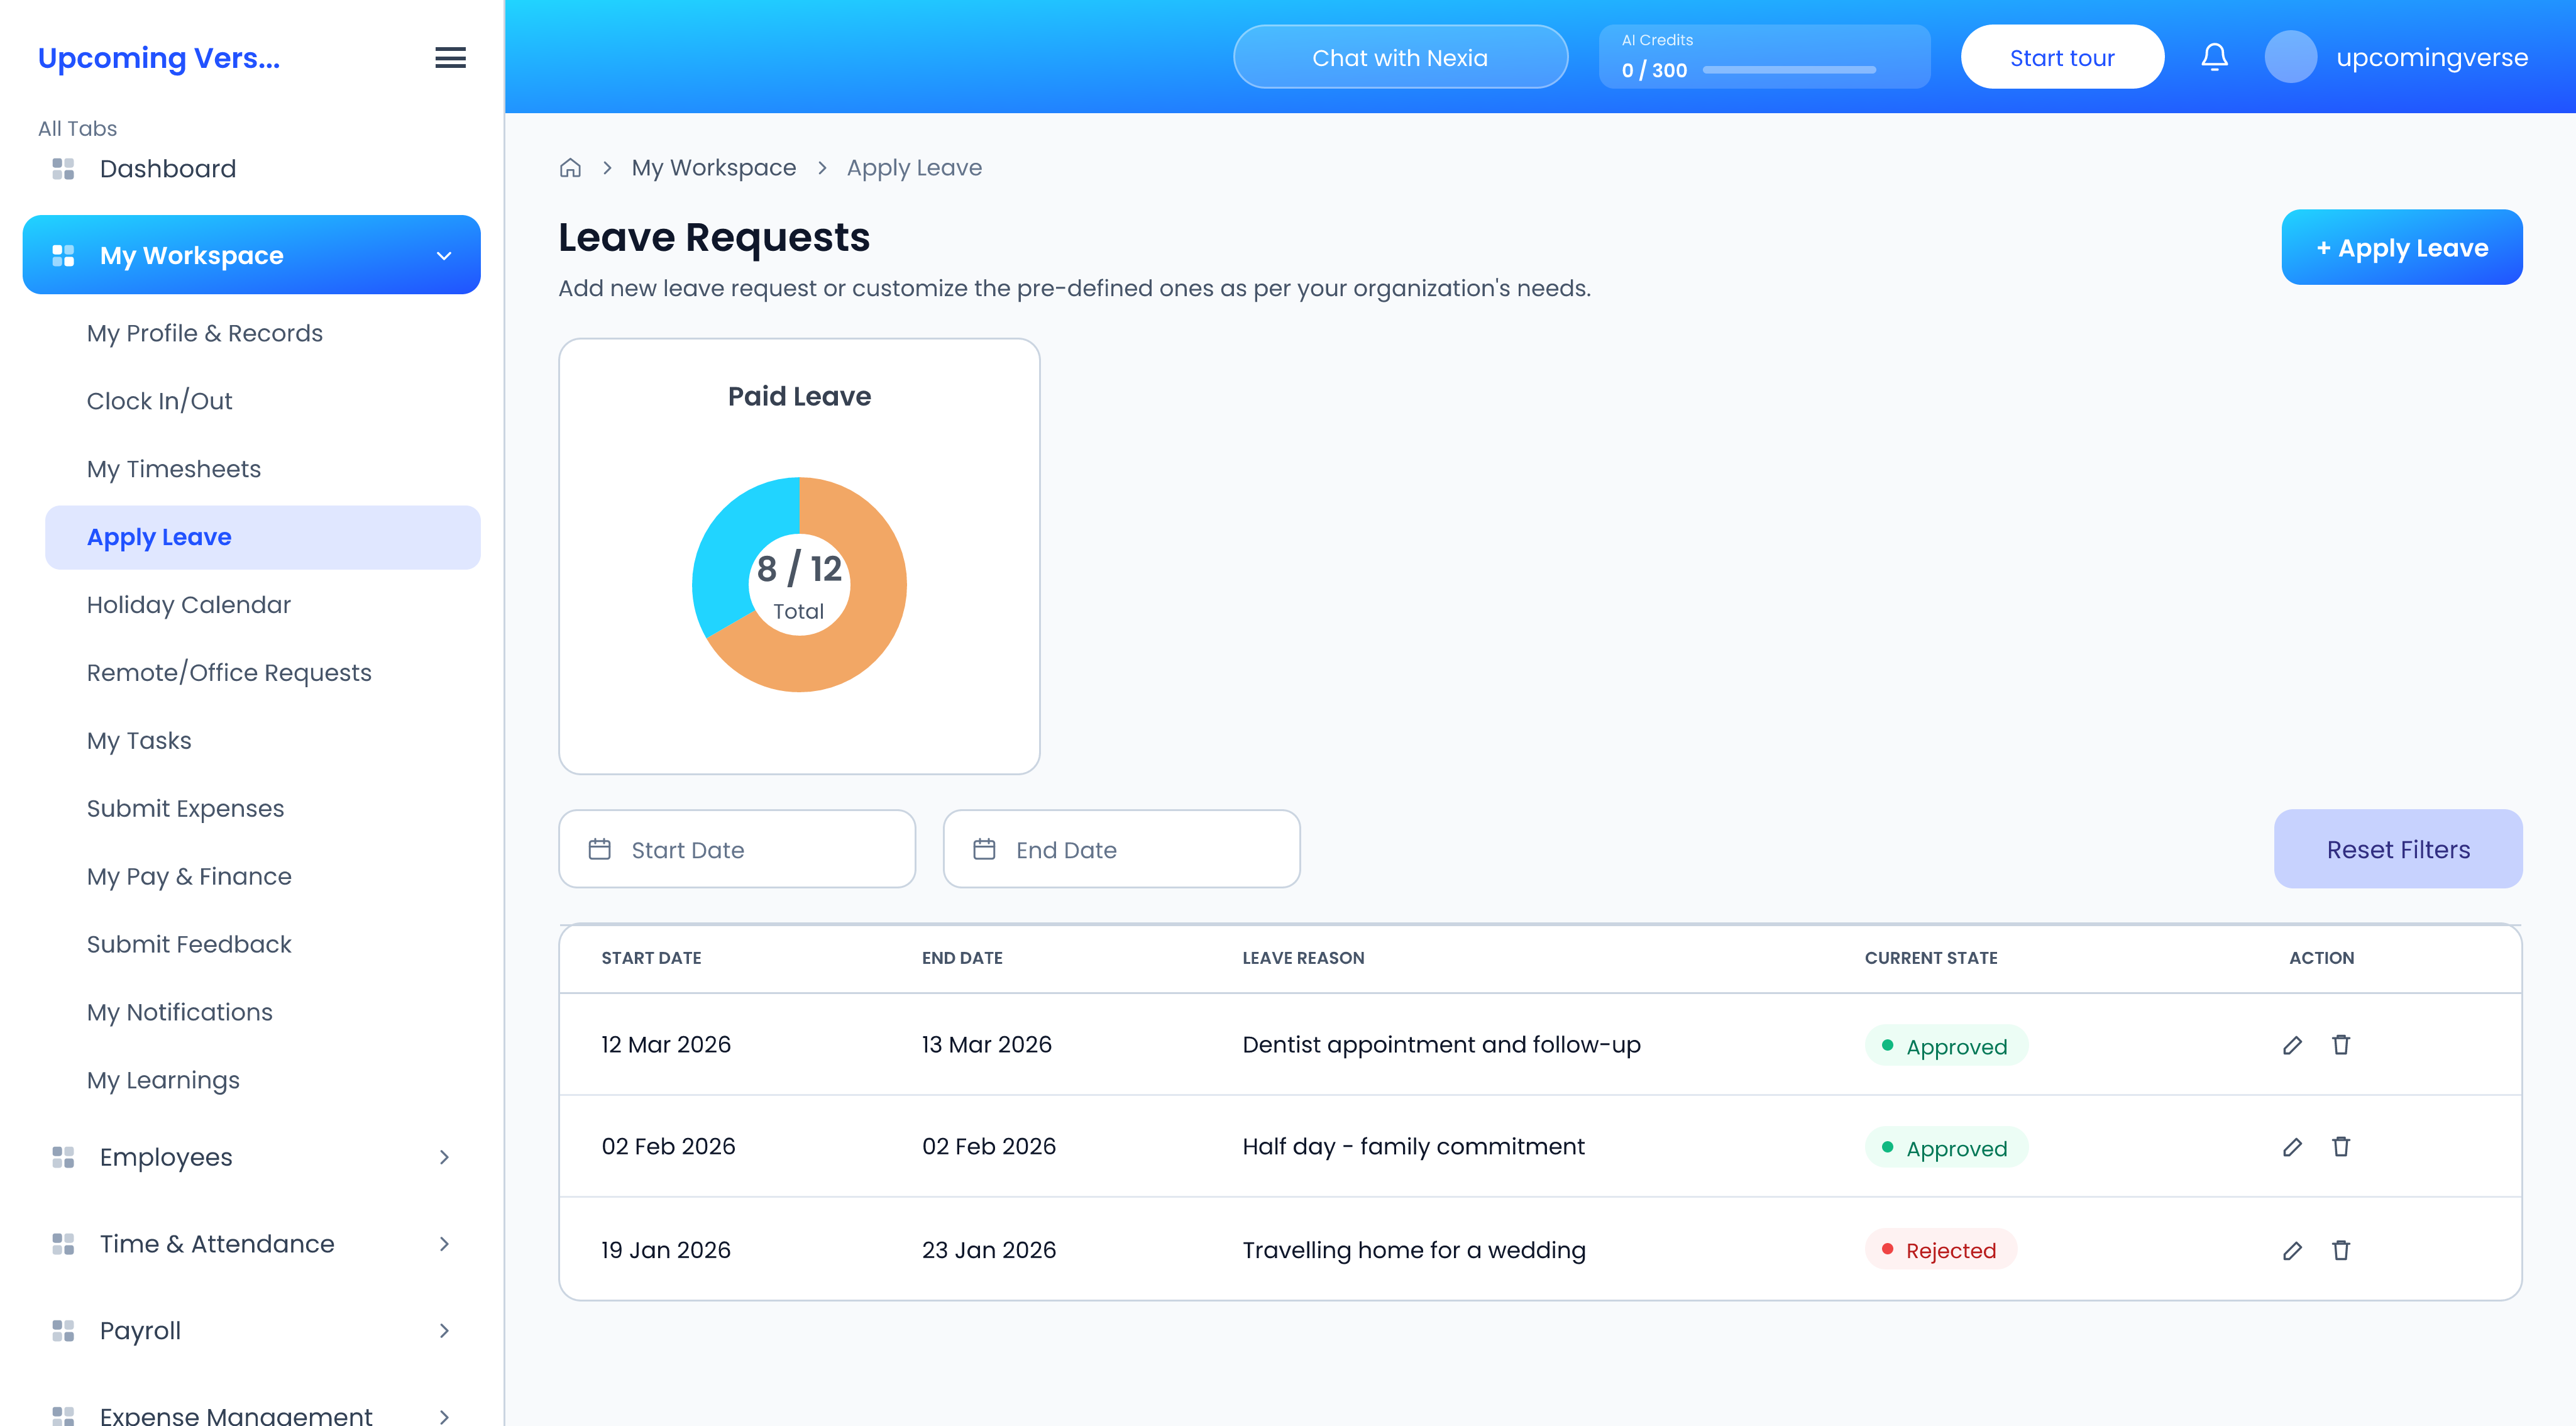Screen dimensions: 2576x1426
Task: Expand the Payroll section chevron
Action: pyautogui.click(x=444, y=1331)
